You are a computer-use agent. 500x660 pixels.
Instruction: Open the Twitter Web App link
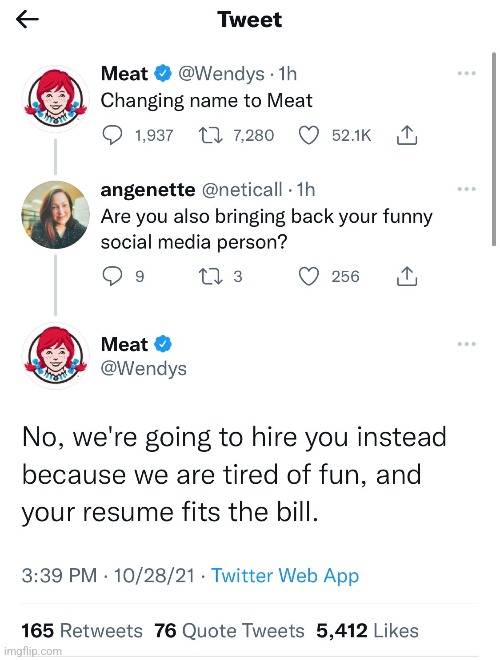pyautogui.click(x=285, y=576)
